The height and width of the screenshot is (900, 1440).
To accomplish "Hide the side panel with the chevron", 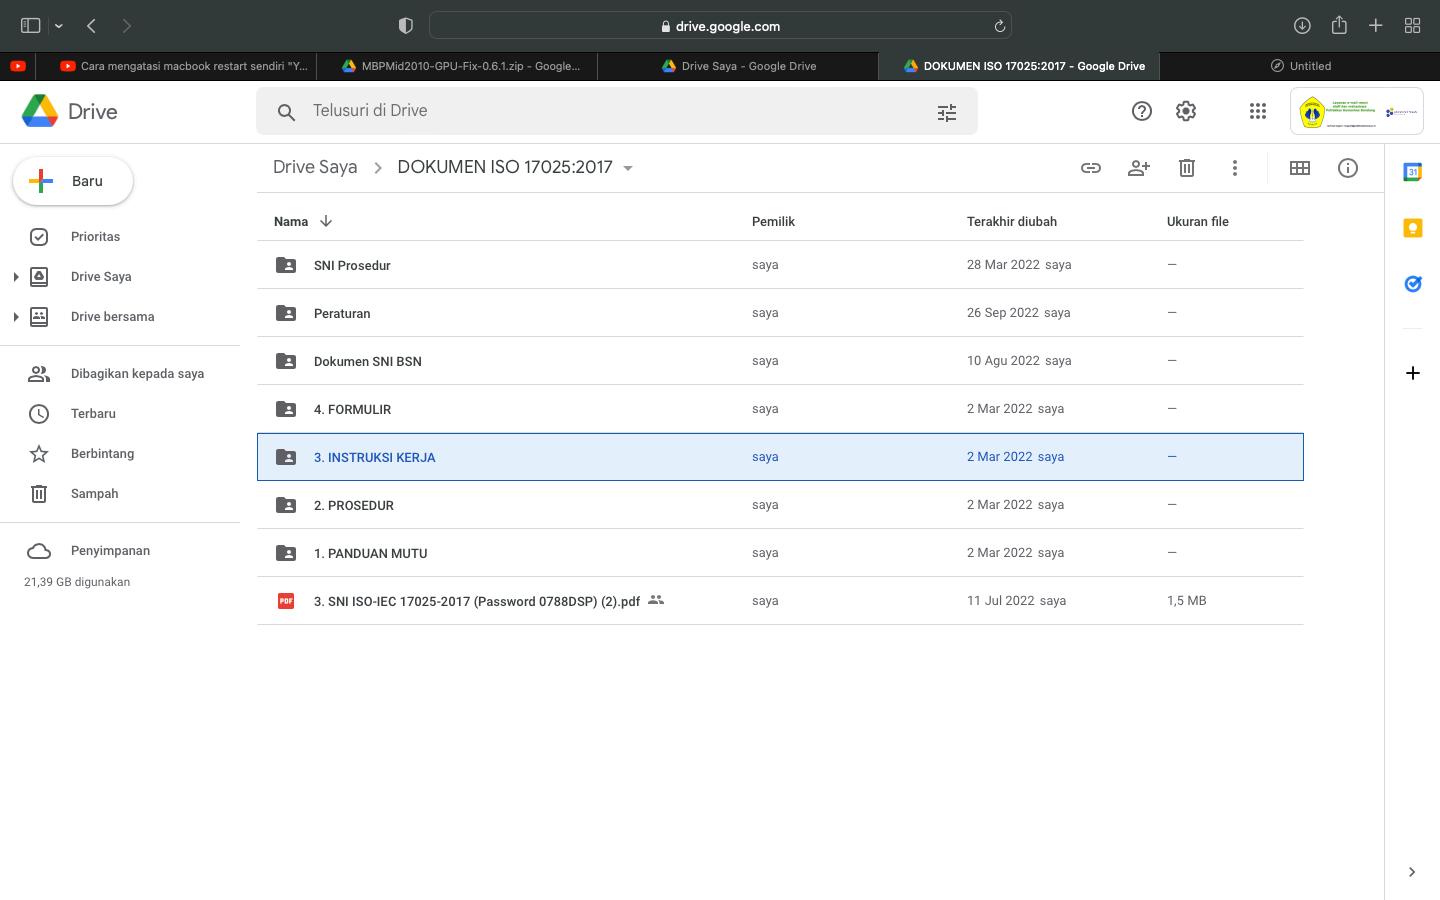I will pos(1412,872).
